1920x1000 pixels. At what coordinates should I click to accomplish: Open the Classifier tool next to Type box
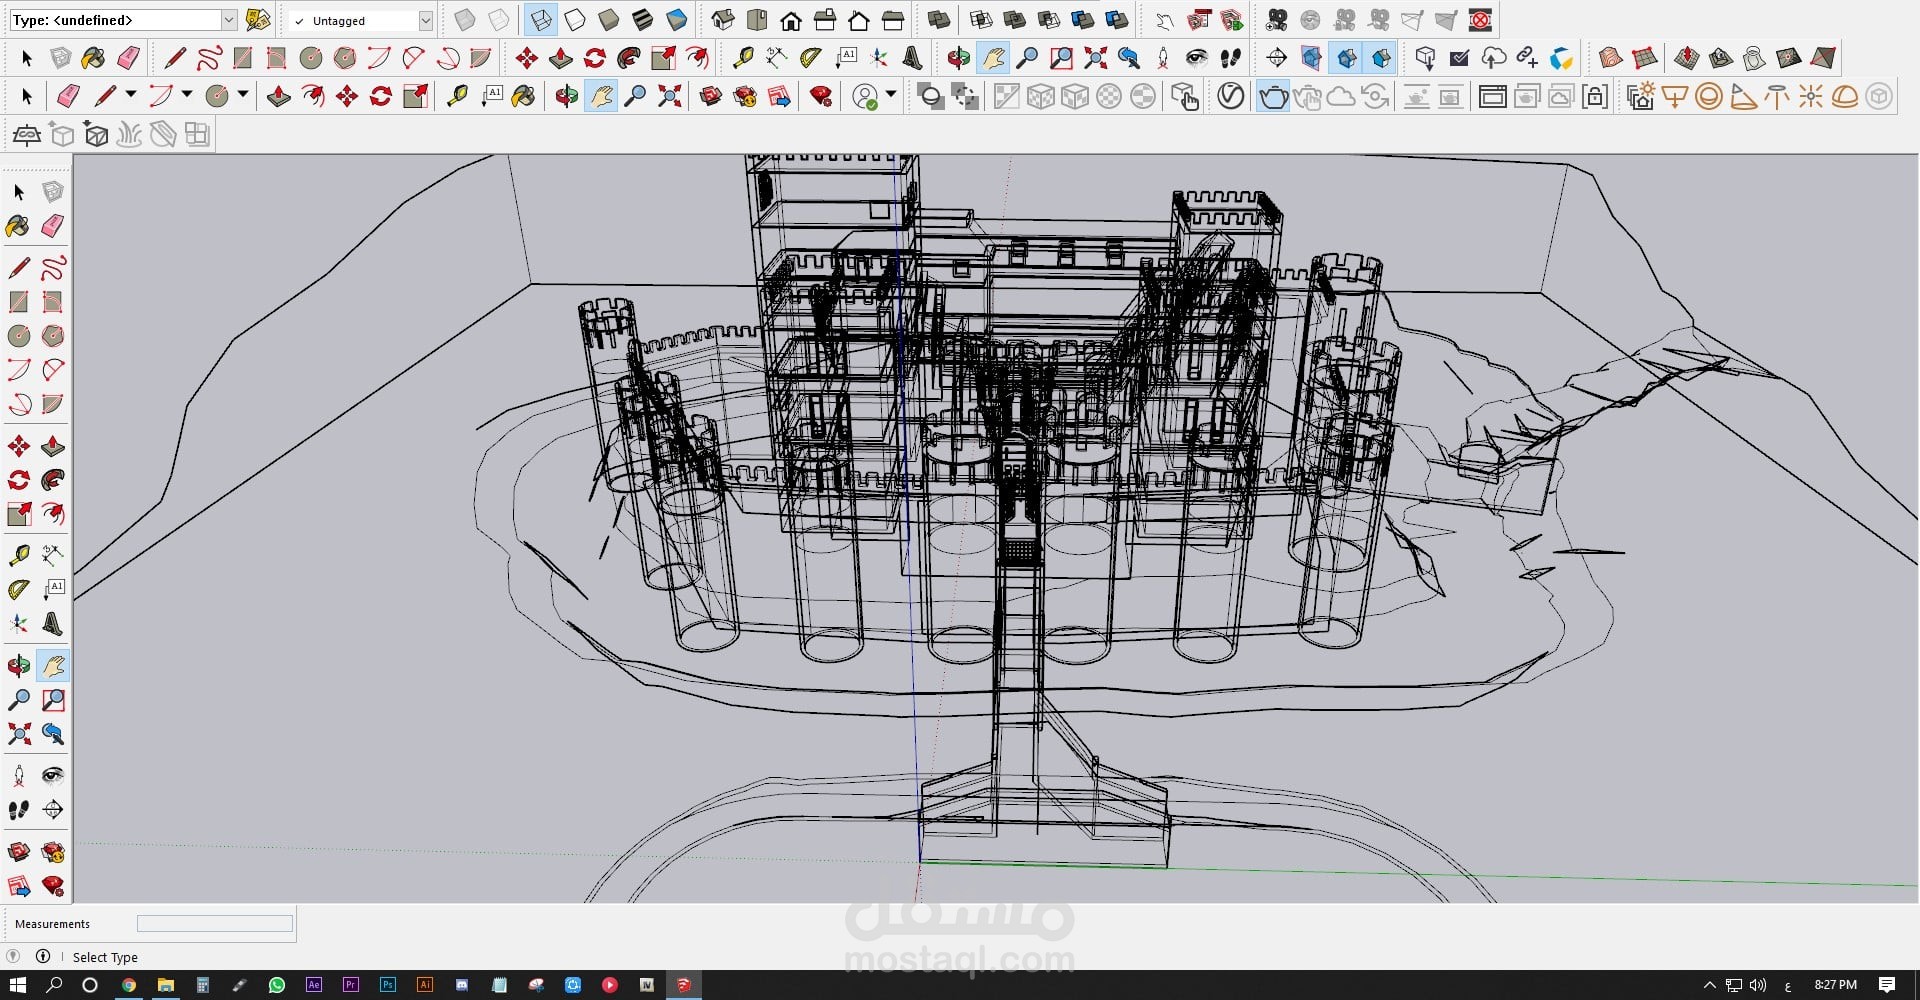click(258, 20)
